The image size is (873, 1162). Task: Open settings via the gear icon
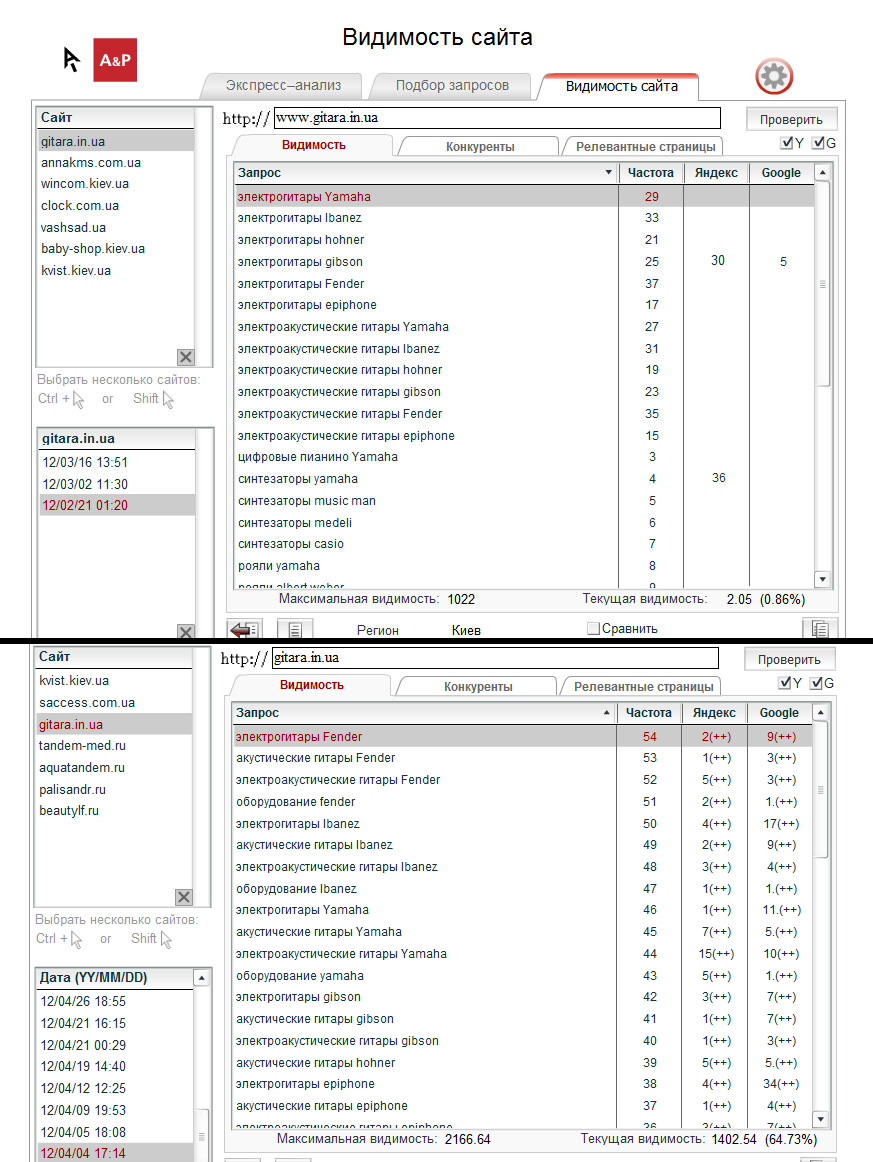pos(774,76)
